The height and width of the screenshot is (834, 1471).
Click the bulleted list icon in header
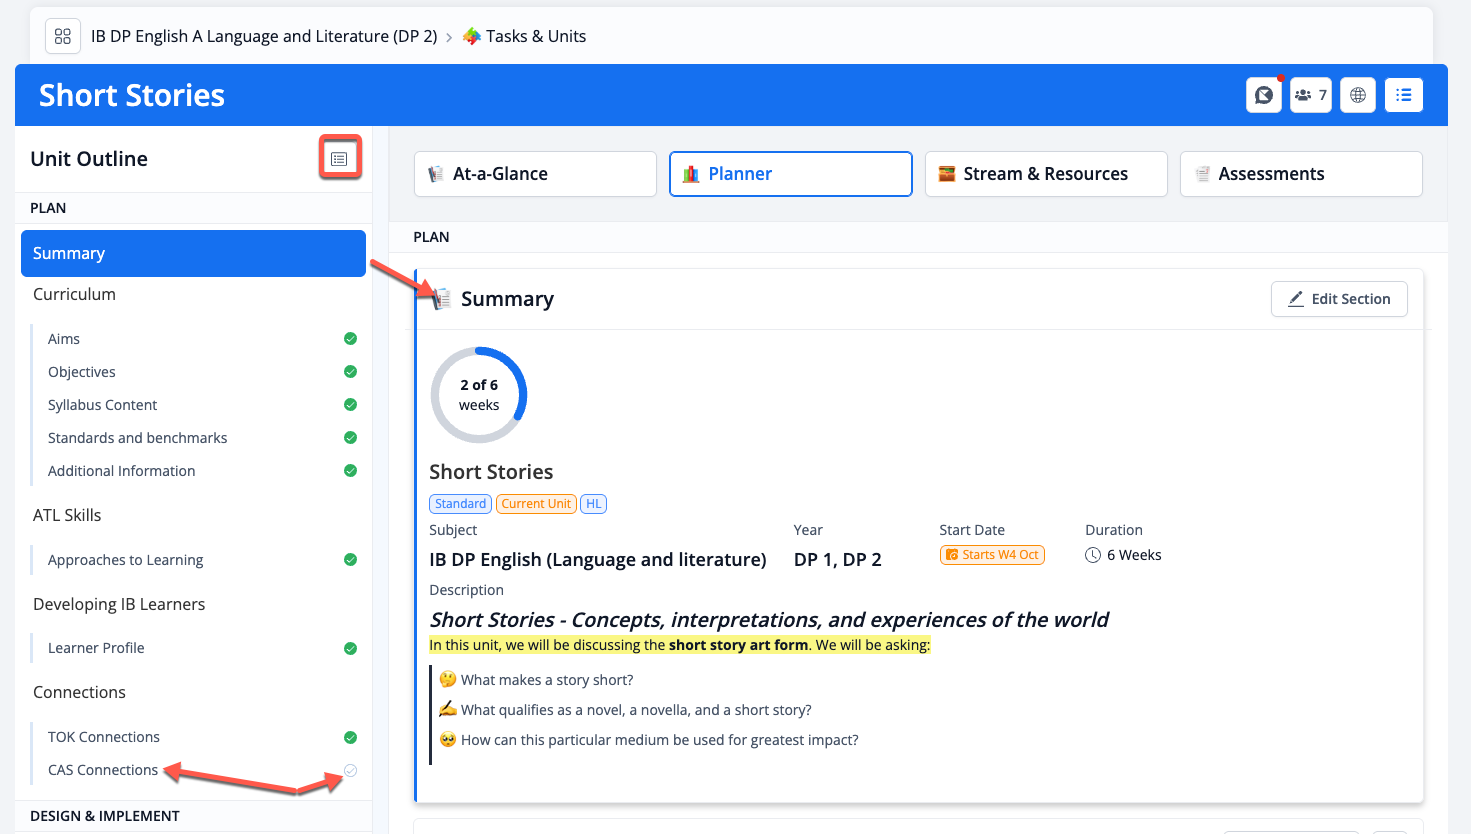[x=1403, y=95]
